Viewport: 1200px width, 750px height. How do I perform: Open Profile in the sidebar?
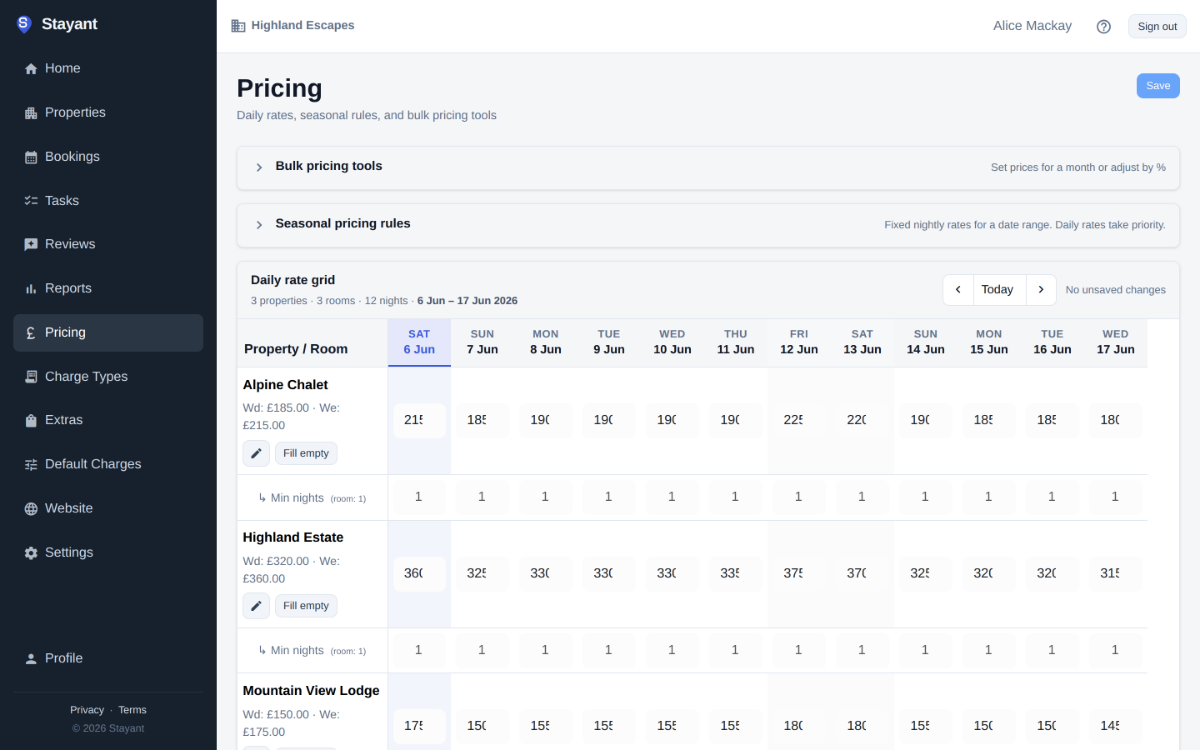pyautogui.click(x=108, y=659)
